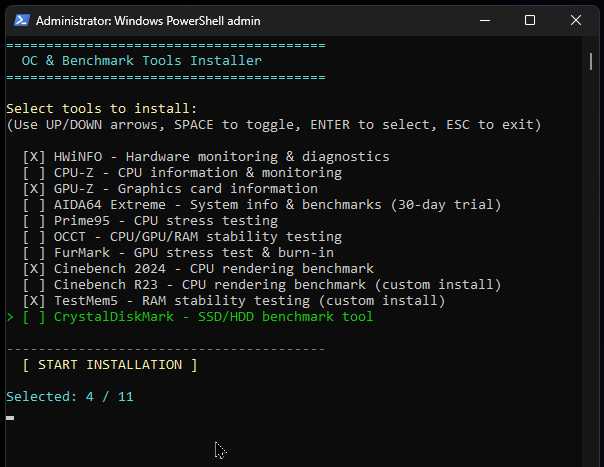
Task: Toggle the Cinebench R23 checkbox
Action: (x=34, y=285)
